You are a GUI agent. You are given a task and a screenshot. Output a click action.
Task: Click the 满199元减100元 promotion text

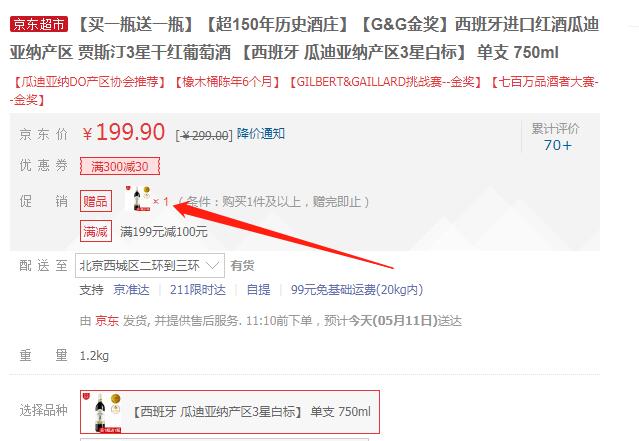click(164, 232)
